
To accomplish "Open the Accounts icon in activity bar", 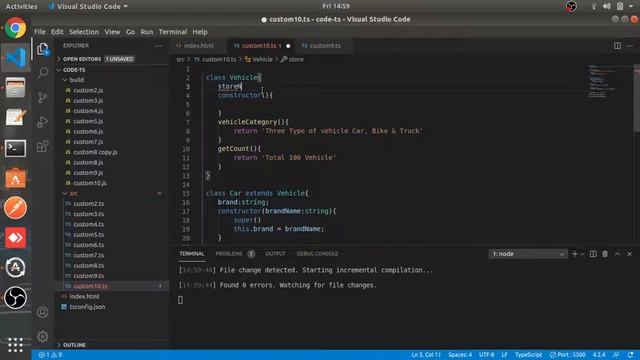I will click(42, 313).
